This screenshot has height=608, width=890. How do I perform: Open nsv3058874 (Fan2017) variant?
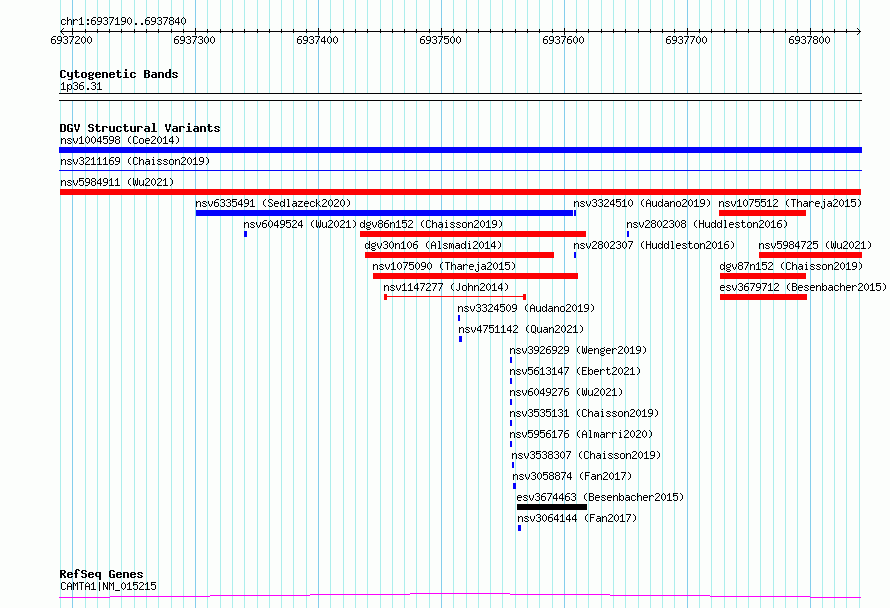click(572, 476)
